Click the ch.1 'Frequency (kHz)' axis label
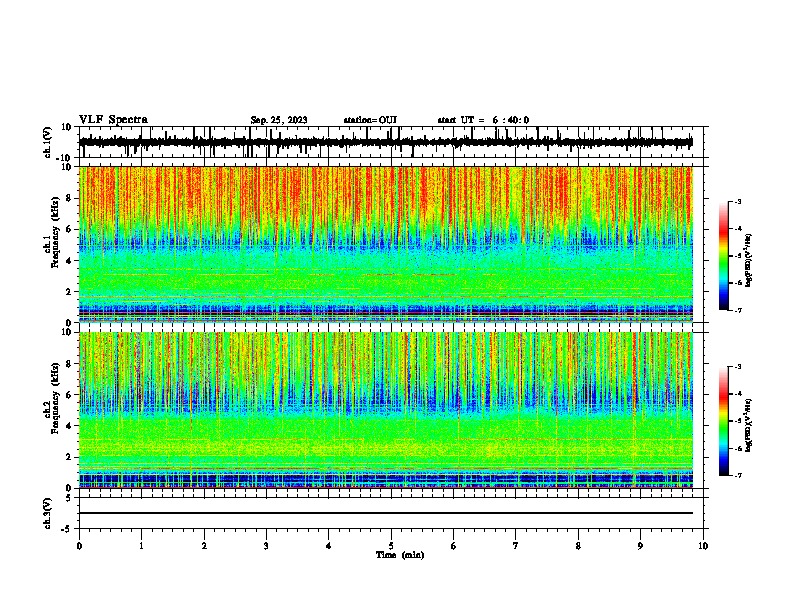Viewport: 792px width, 612px height. [56, 234]
